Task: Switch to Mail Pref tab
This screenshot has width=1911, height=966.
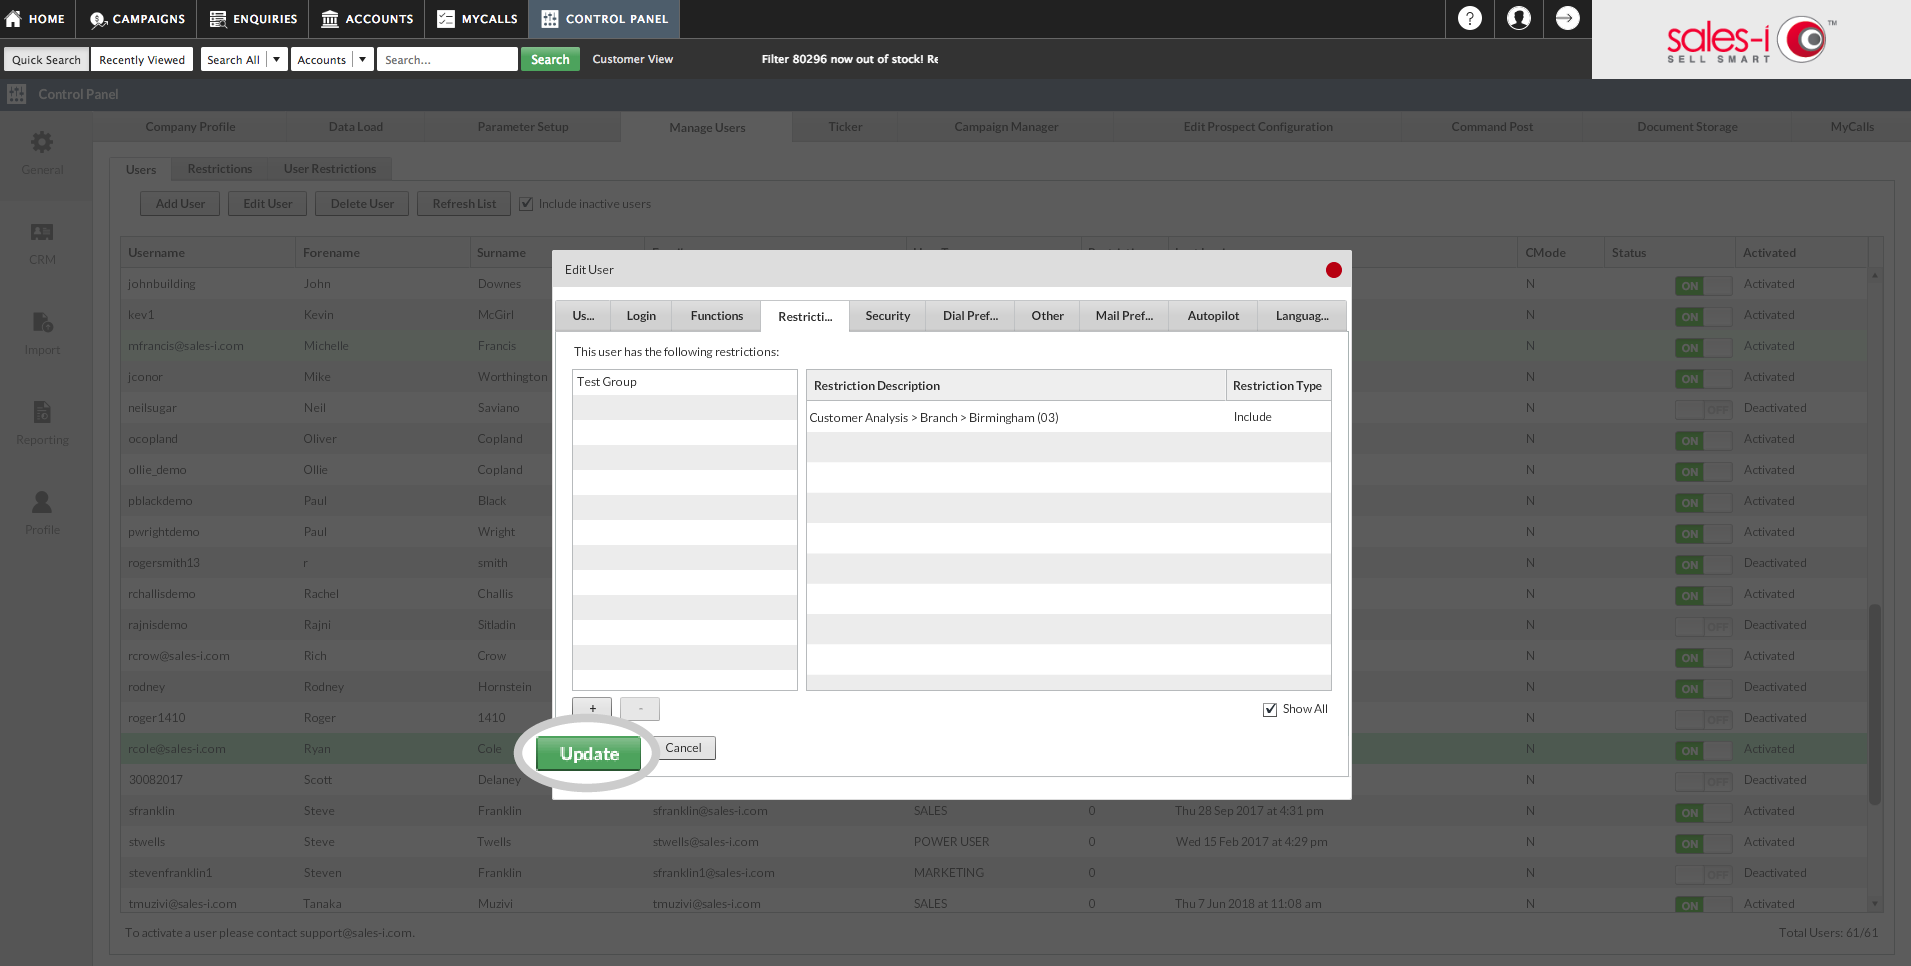Action: coord(1124,316)
